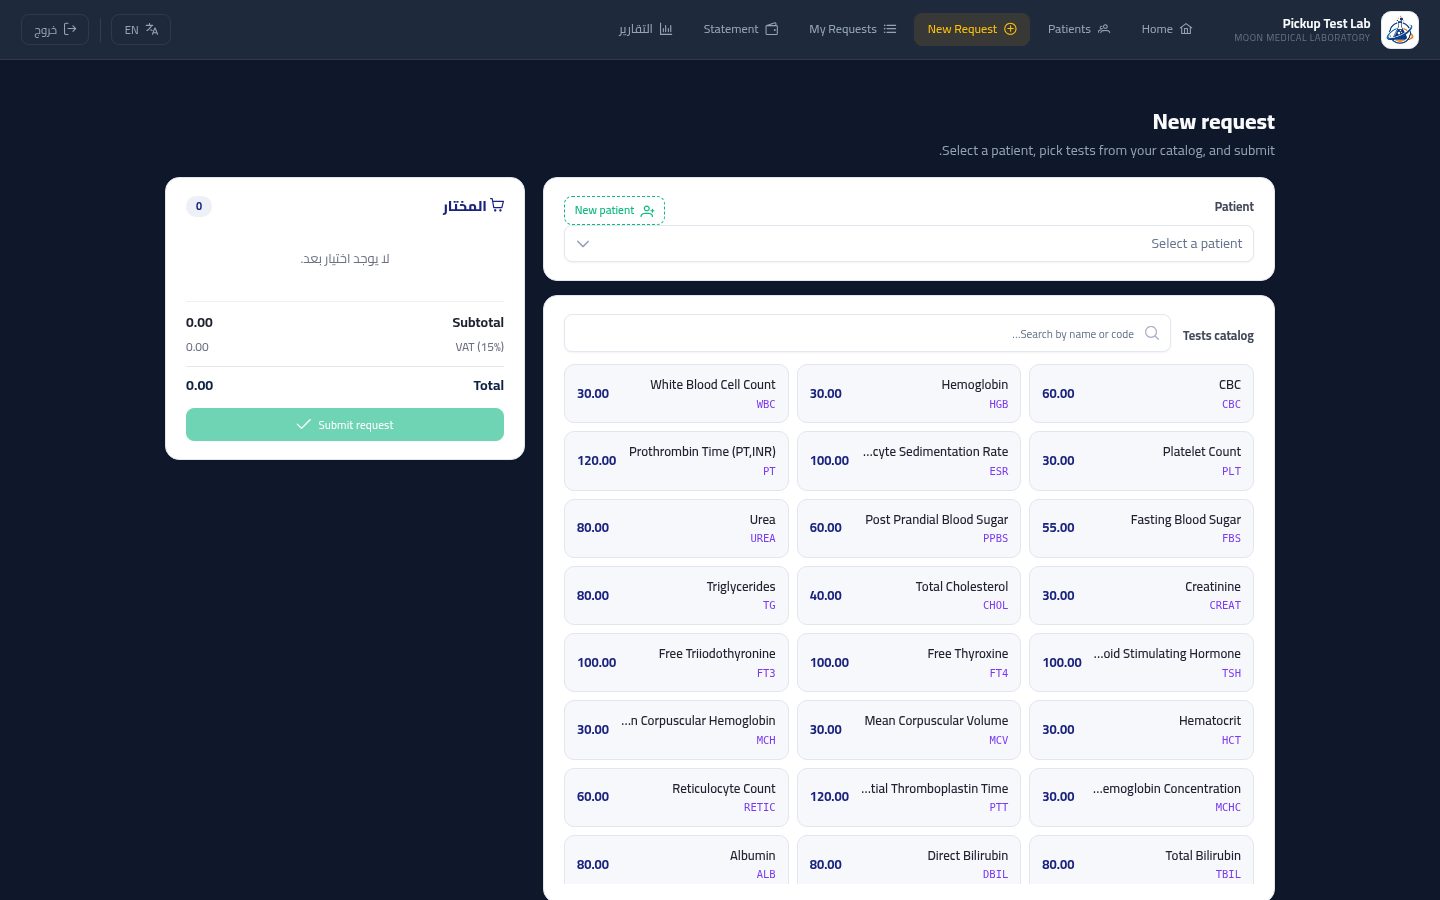The height and width of the screenshot is (900, 1440).
Task: Click the New Request plus circle icon
Action: pos(1010,29)
